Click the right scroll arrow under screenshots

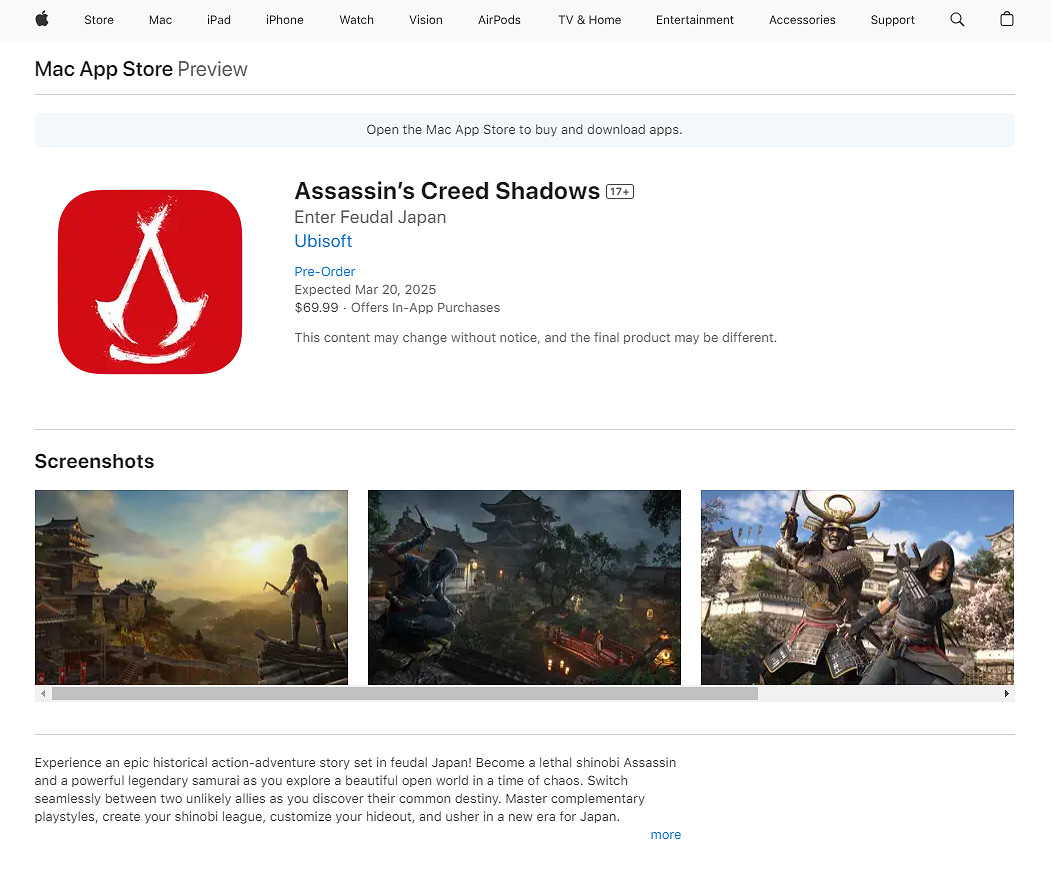(1006, 693)
